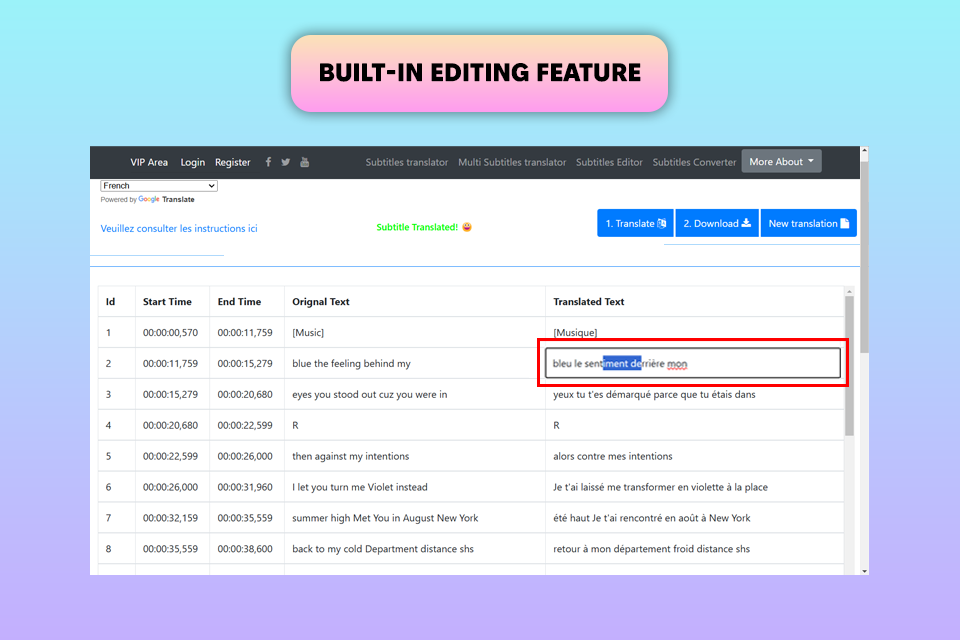960x640 pixels.
Task: Open the Subtitles Converter page
Action: pyautogui.click(x=694, y=162)
